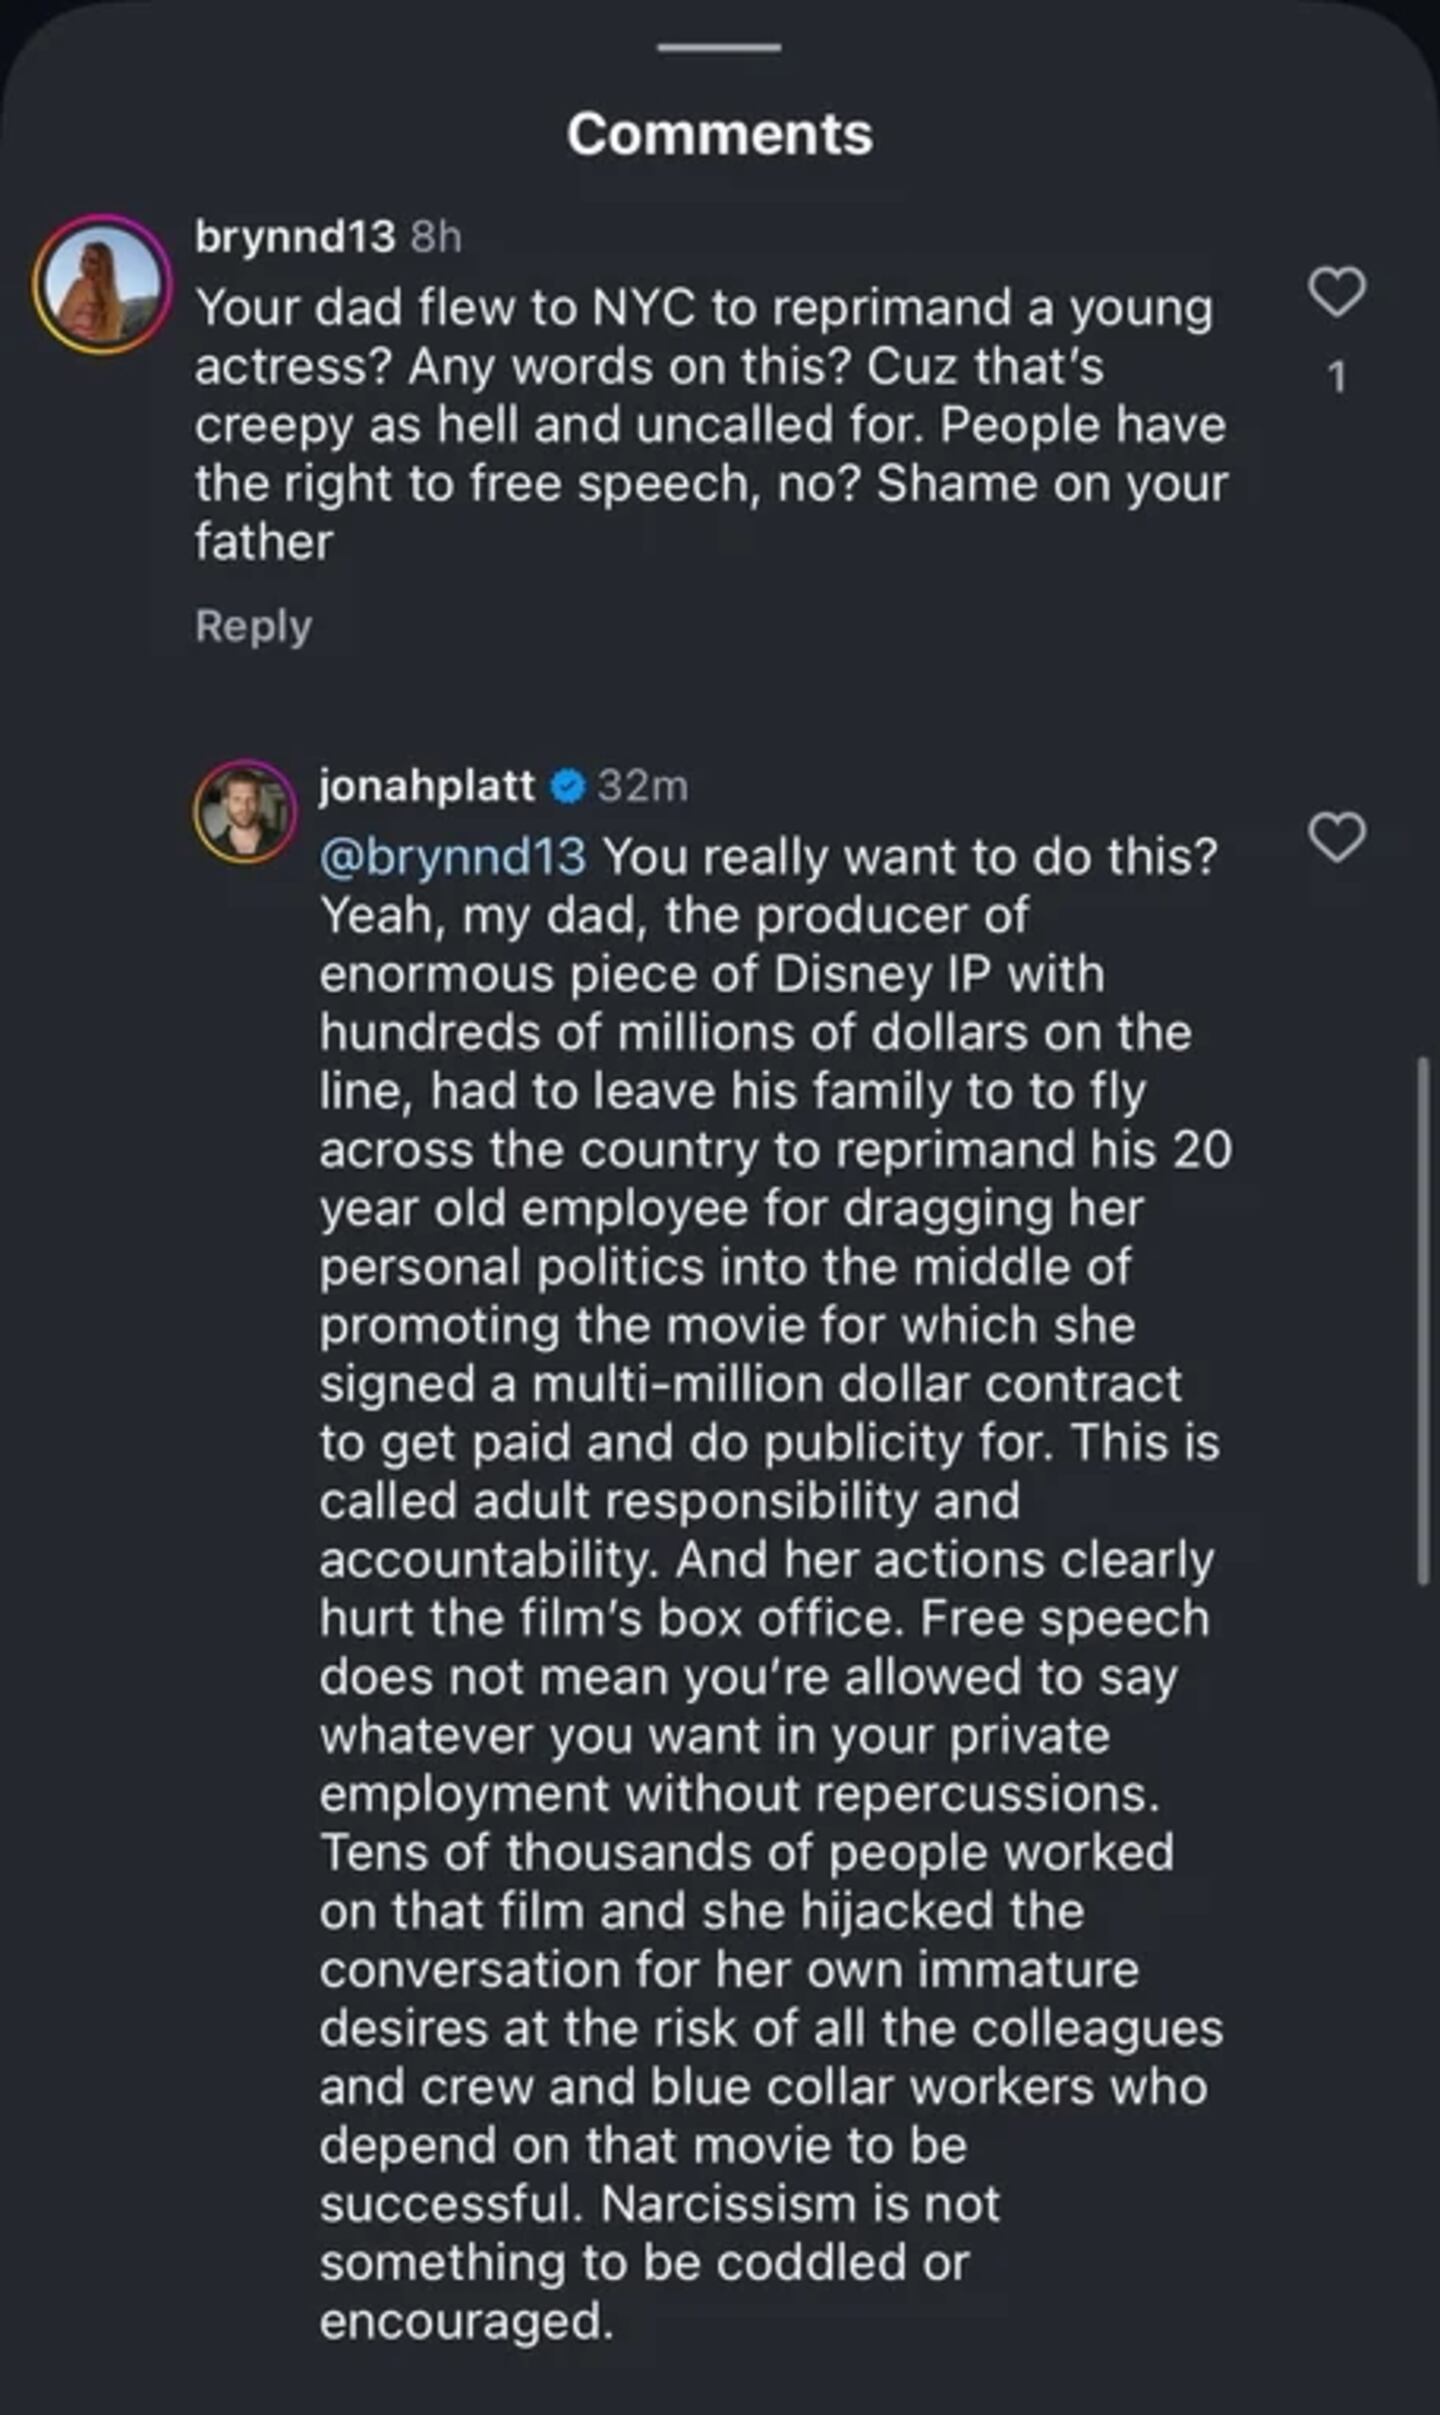1440x2415 pixels.
Task: Tap brynnd13's comment text
Action: point(711,425)
